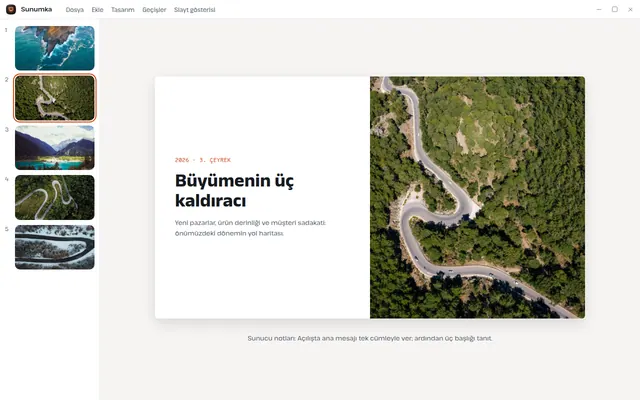Click the subtitle starting "Yeni pazarlar"

pyautogui.click(x=250, y=228)
